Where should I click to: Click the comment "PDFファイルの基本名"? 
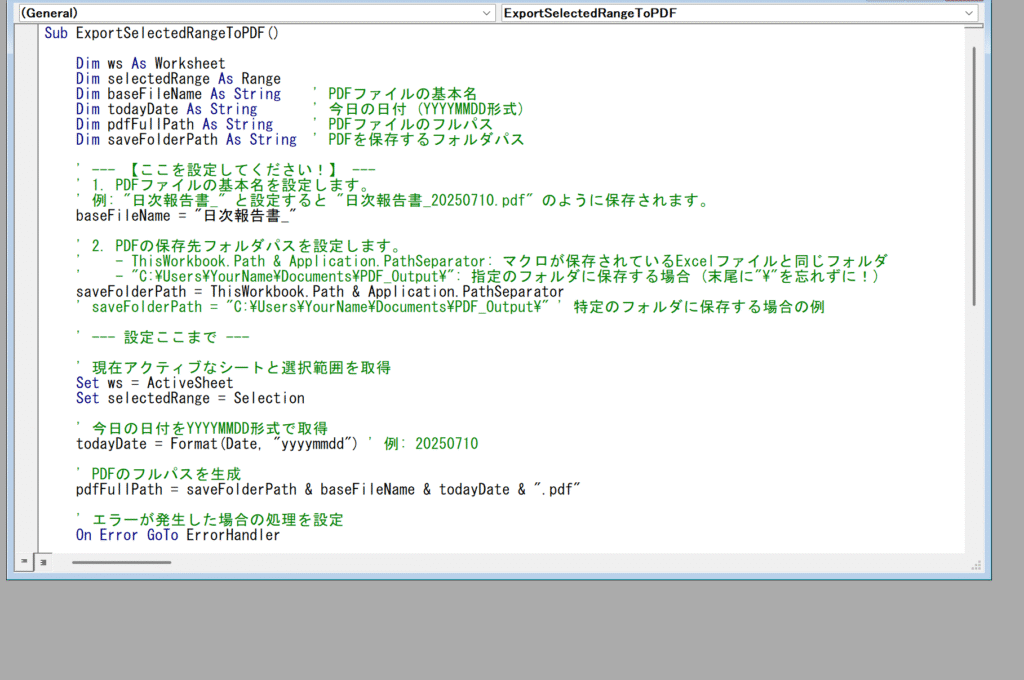click(x=402, y=94)
